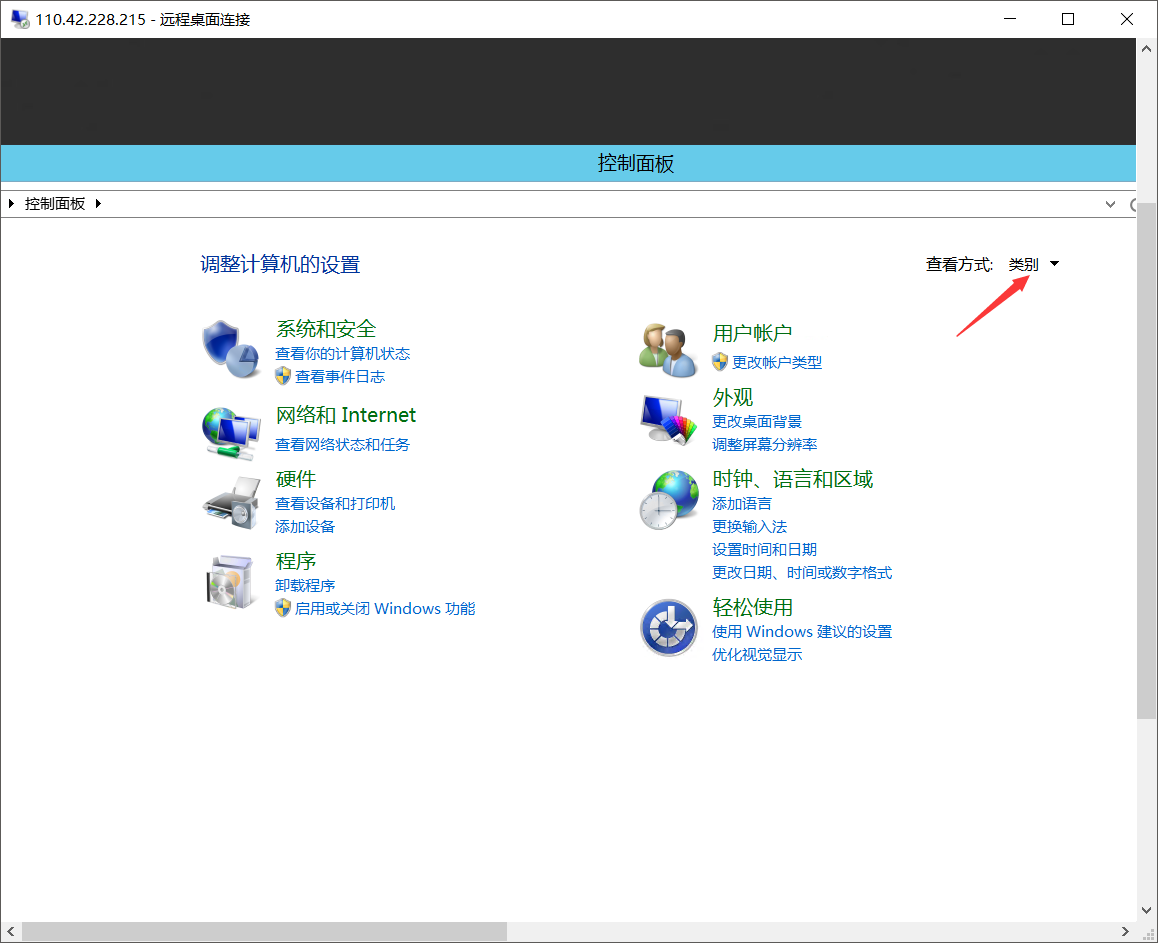Open the Programs disc box icon
The width and height of the screenshot is (1158, 943).
click(x=231, y=582)
